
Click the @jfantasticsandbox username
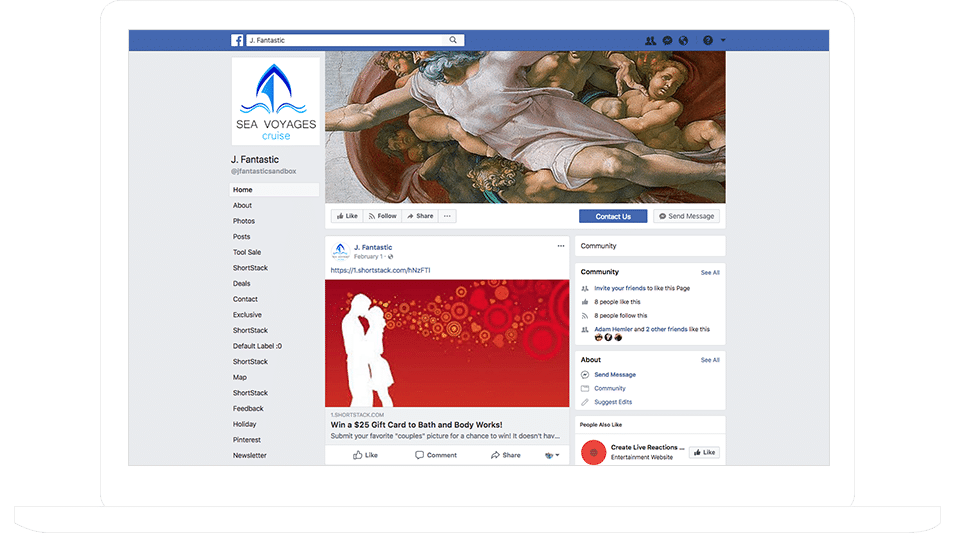pos(263,172)
